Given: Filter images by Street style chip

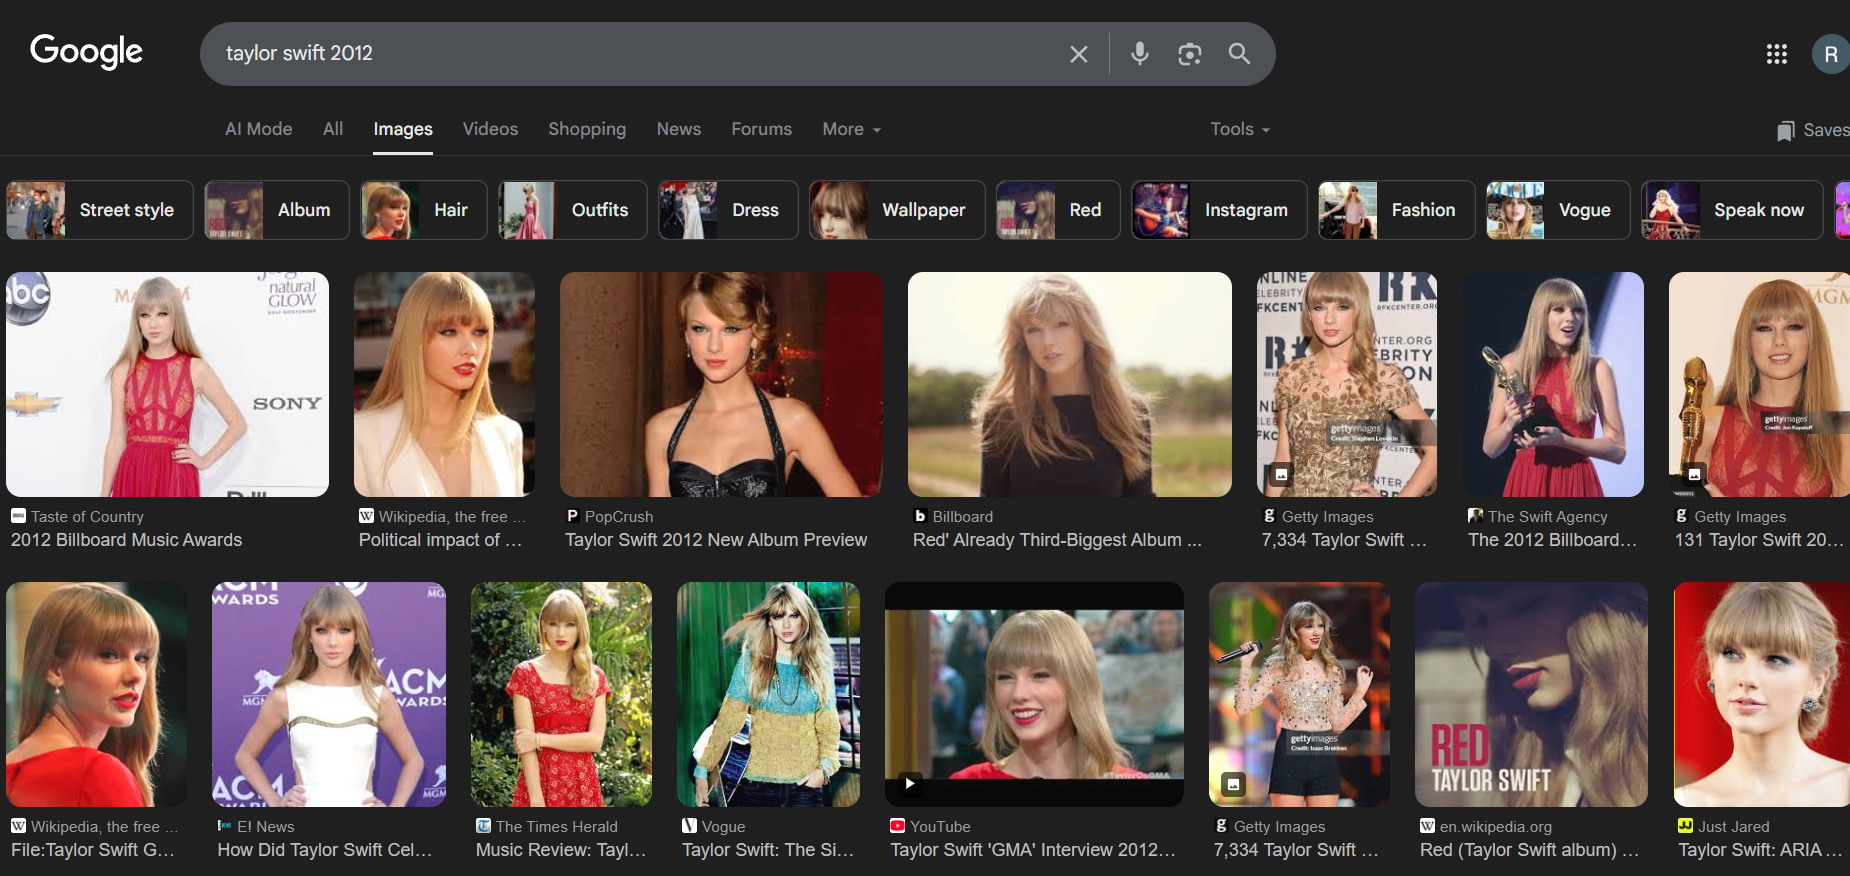Looking at the screenshot, I should pyautogui.click(x=100, y=210).
